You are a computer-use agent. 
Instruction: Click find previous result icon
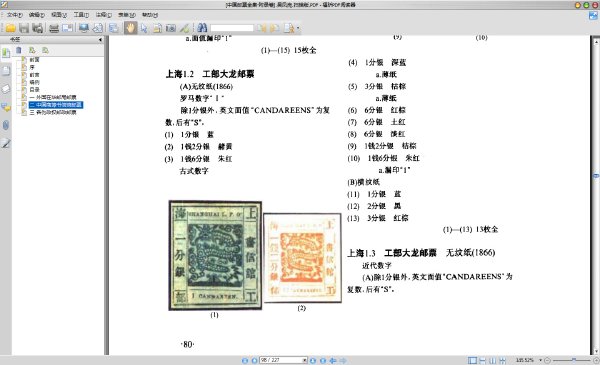click(261, 28)
